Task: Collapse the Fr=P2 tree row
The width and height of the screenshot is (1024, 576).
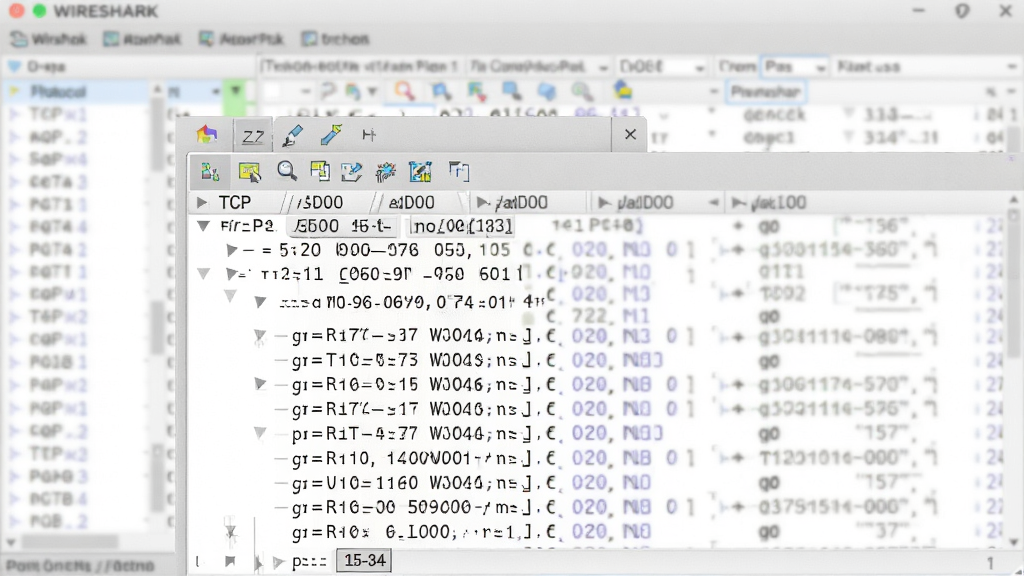Action: 204,226
